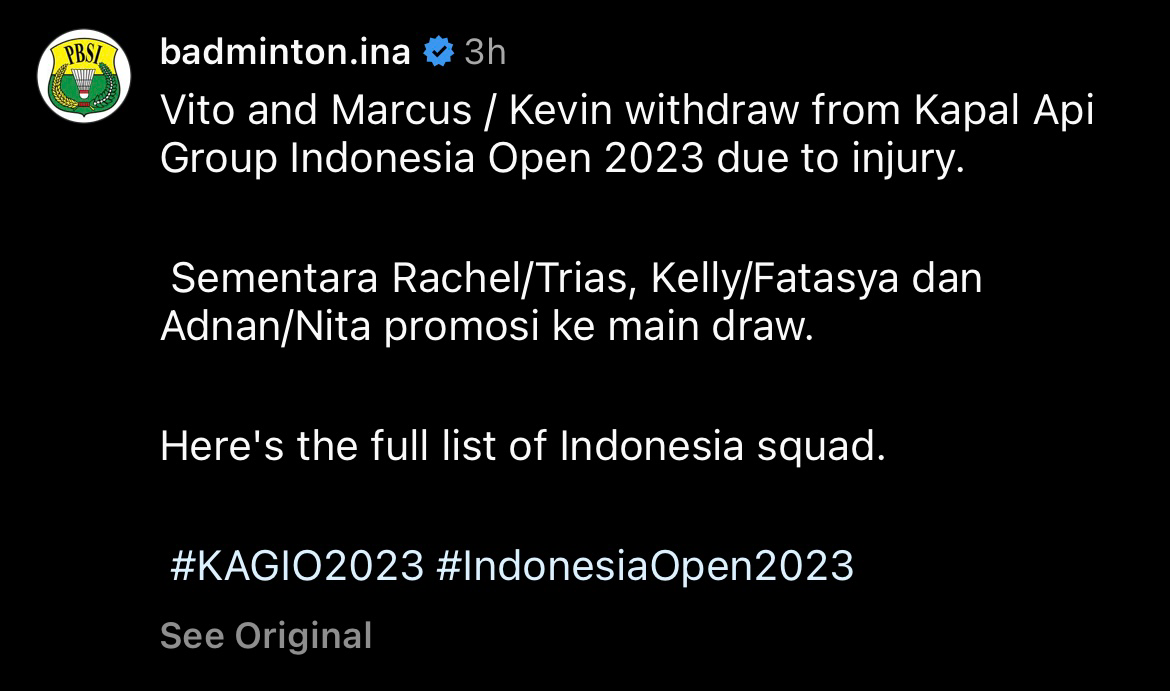Viewport: 1170px width, 691px height.
Task: Click the word 'Sementara' in the caption
Action: (x=274, y=279)
